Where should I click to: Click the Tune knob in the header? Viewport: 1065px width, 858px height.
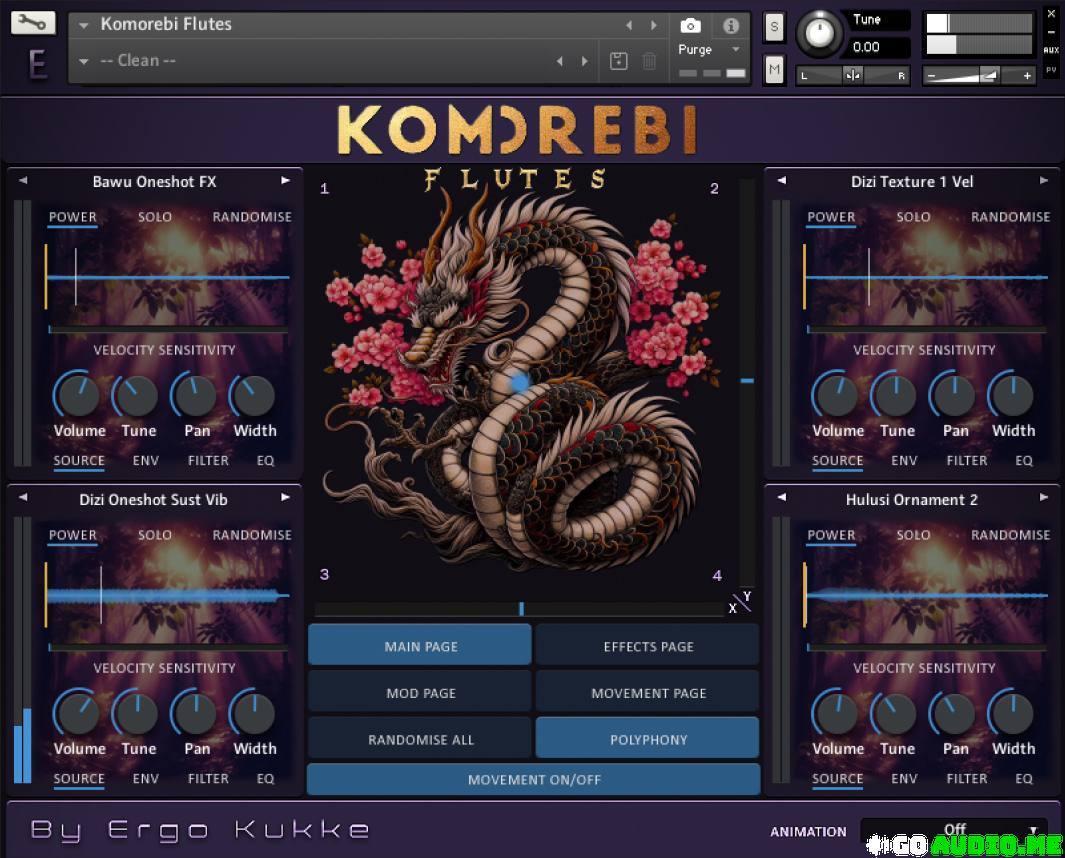tap(819, 33)
